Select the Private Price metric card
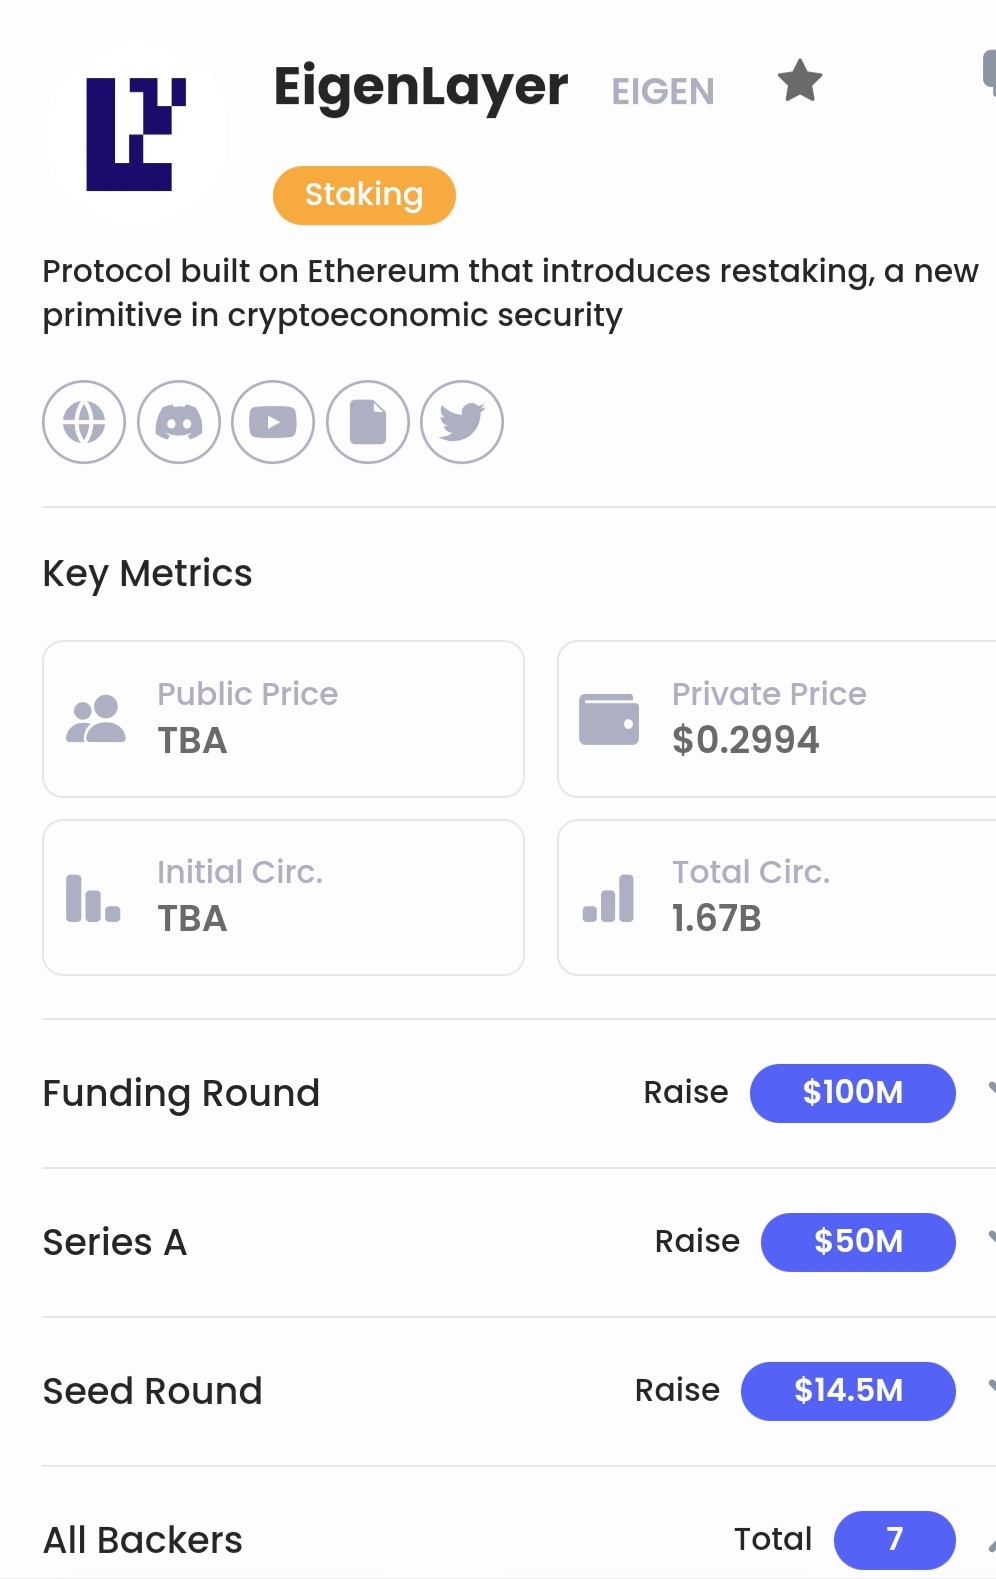Screen dimensions: 996x1579 click(x=777, y=719)
